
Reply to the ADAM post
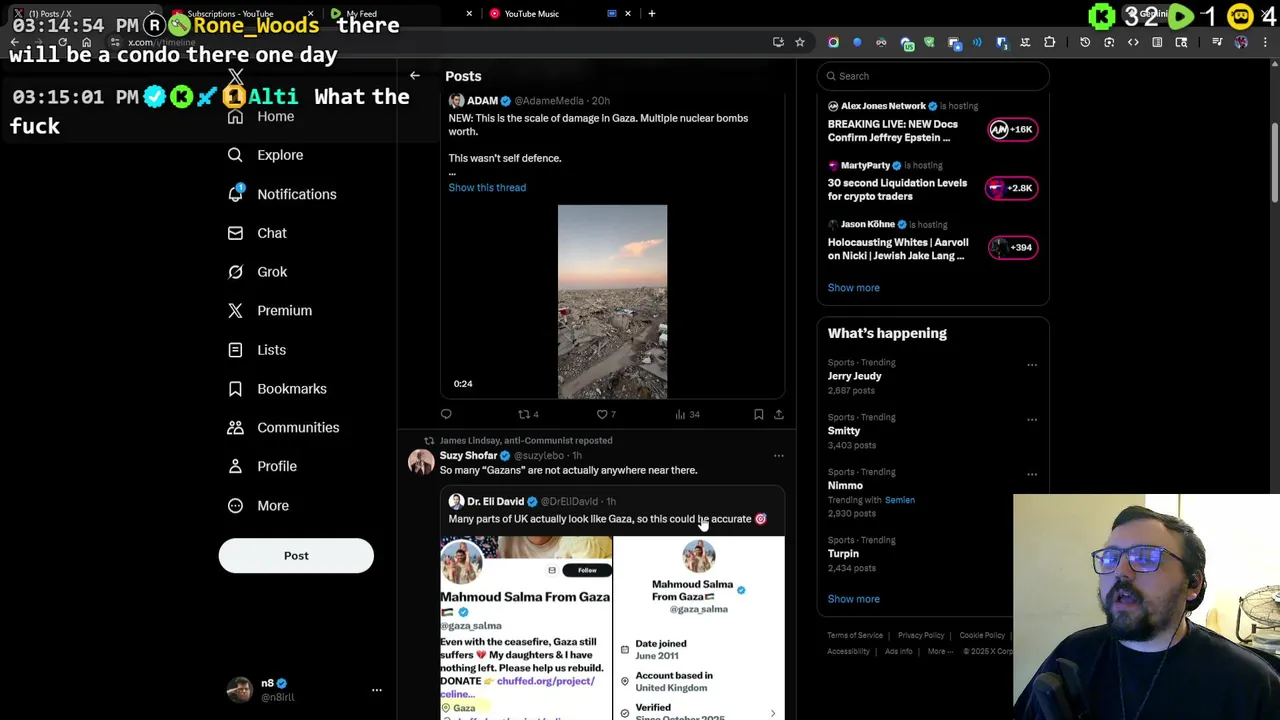tap(446, 414)
